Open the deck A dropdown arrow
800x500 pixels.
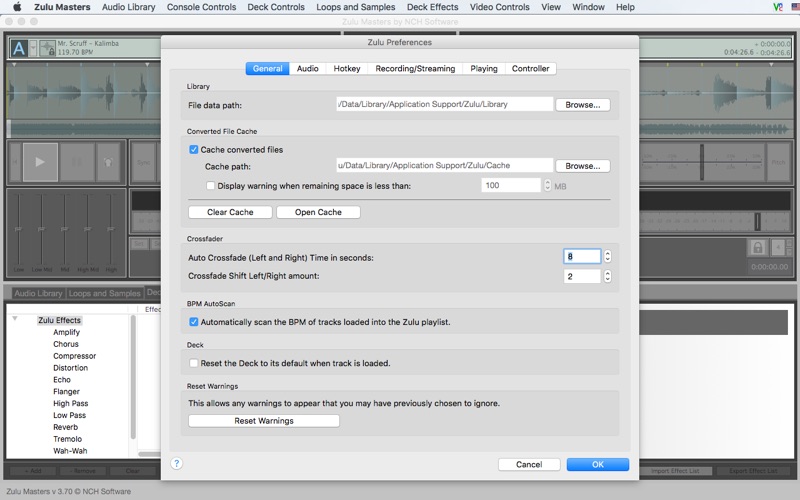click(x=33, y=48)
